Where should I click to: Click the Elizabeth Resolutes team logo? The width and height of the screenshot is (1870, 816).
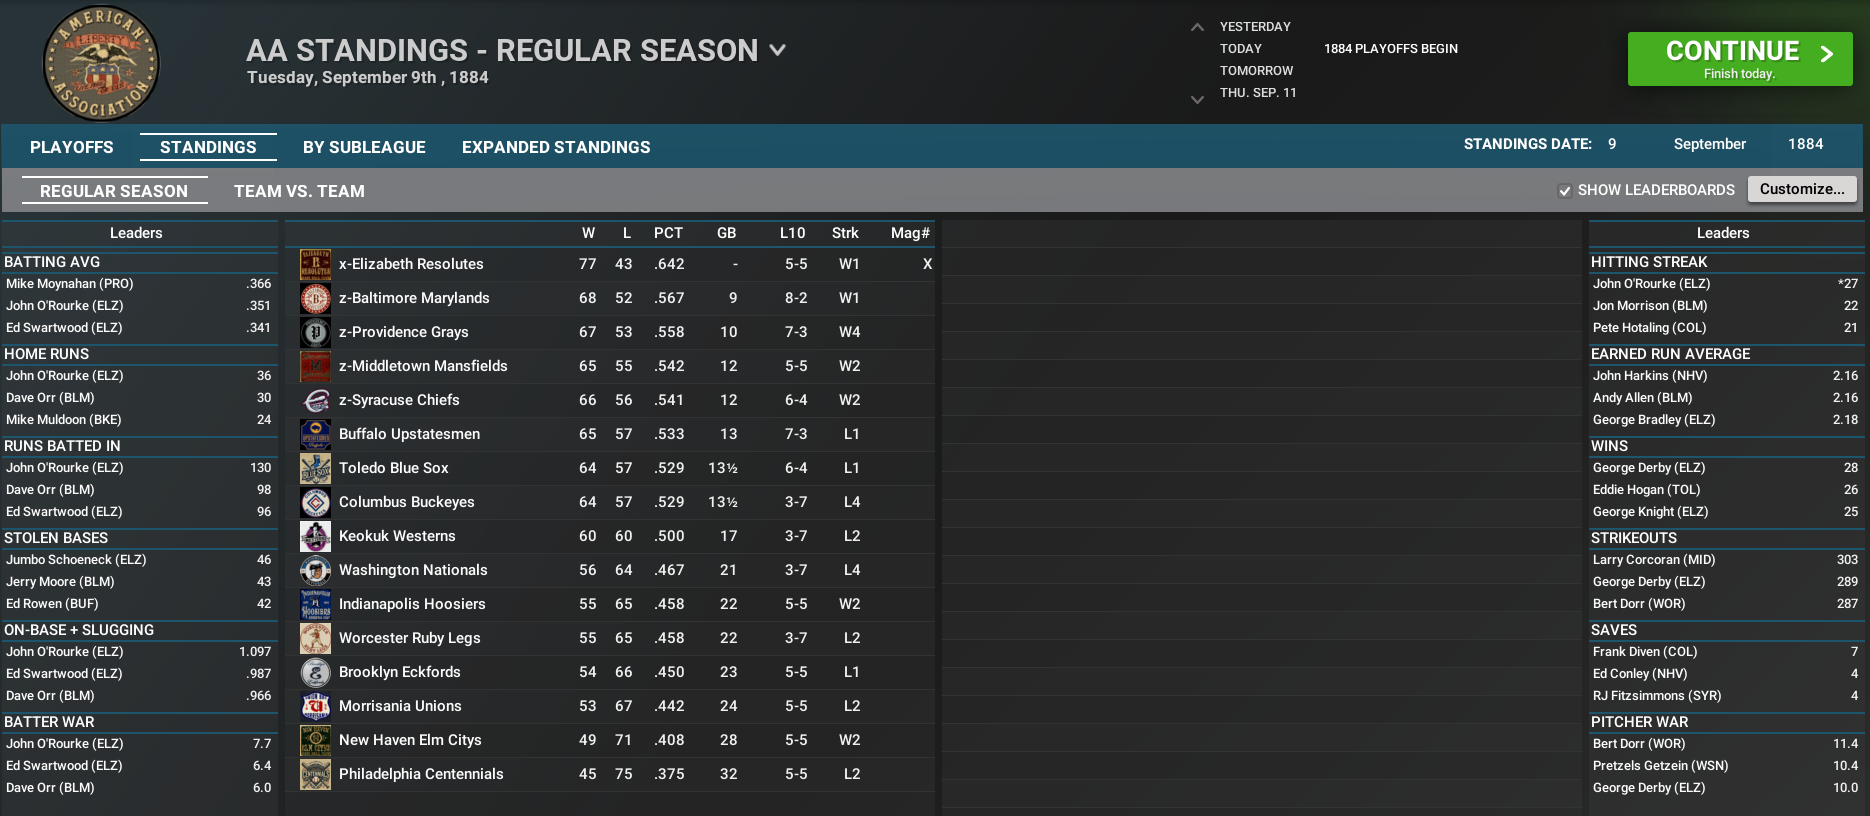coord(316,264)
